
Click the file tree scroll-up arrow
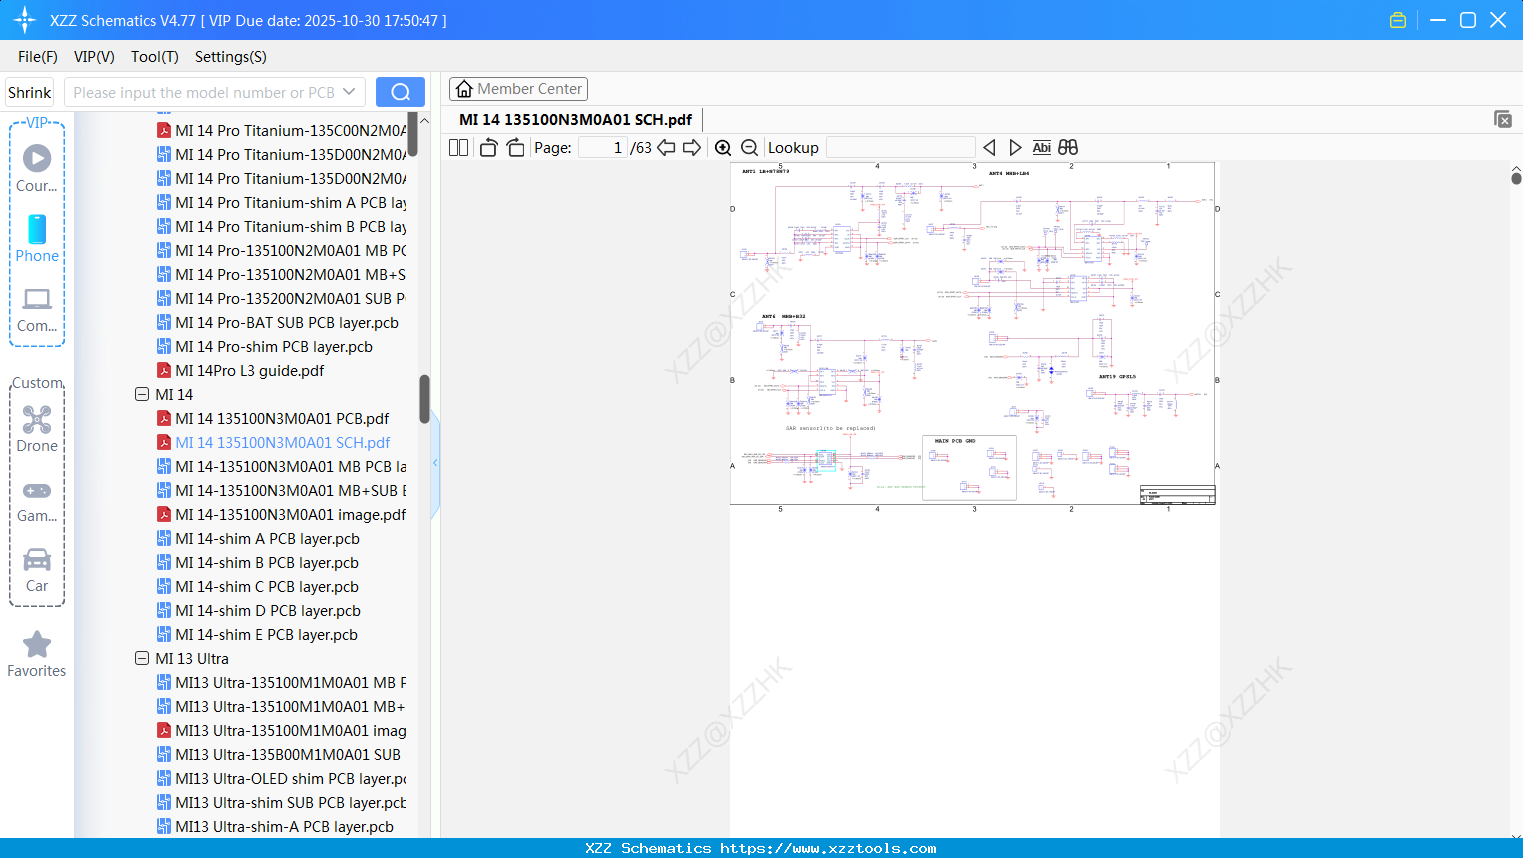tap(424, 120)
